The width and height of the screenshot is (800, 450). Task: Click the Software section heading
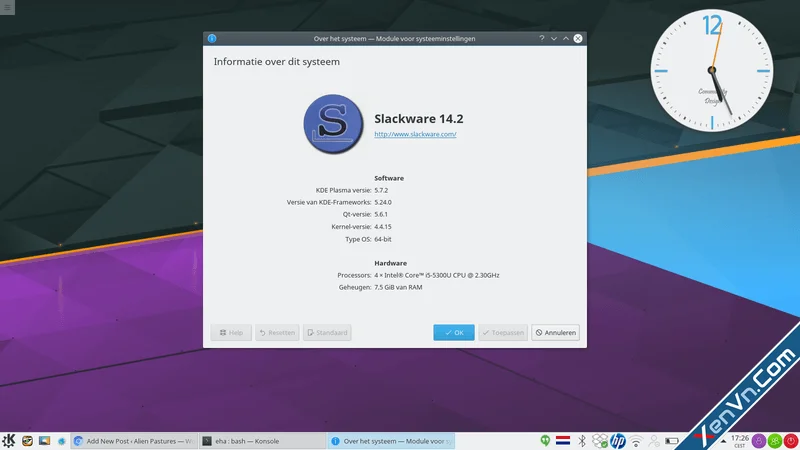[x=389, y=178]
